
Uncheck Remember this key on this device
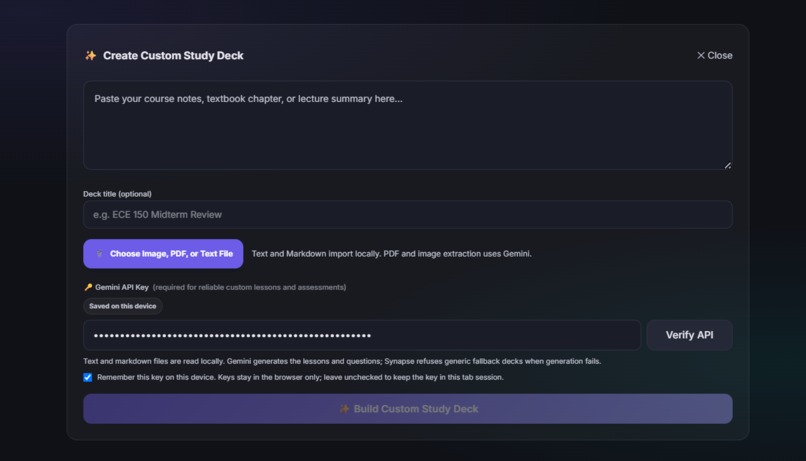click(88, 377)
